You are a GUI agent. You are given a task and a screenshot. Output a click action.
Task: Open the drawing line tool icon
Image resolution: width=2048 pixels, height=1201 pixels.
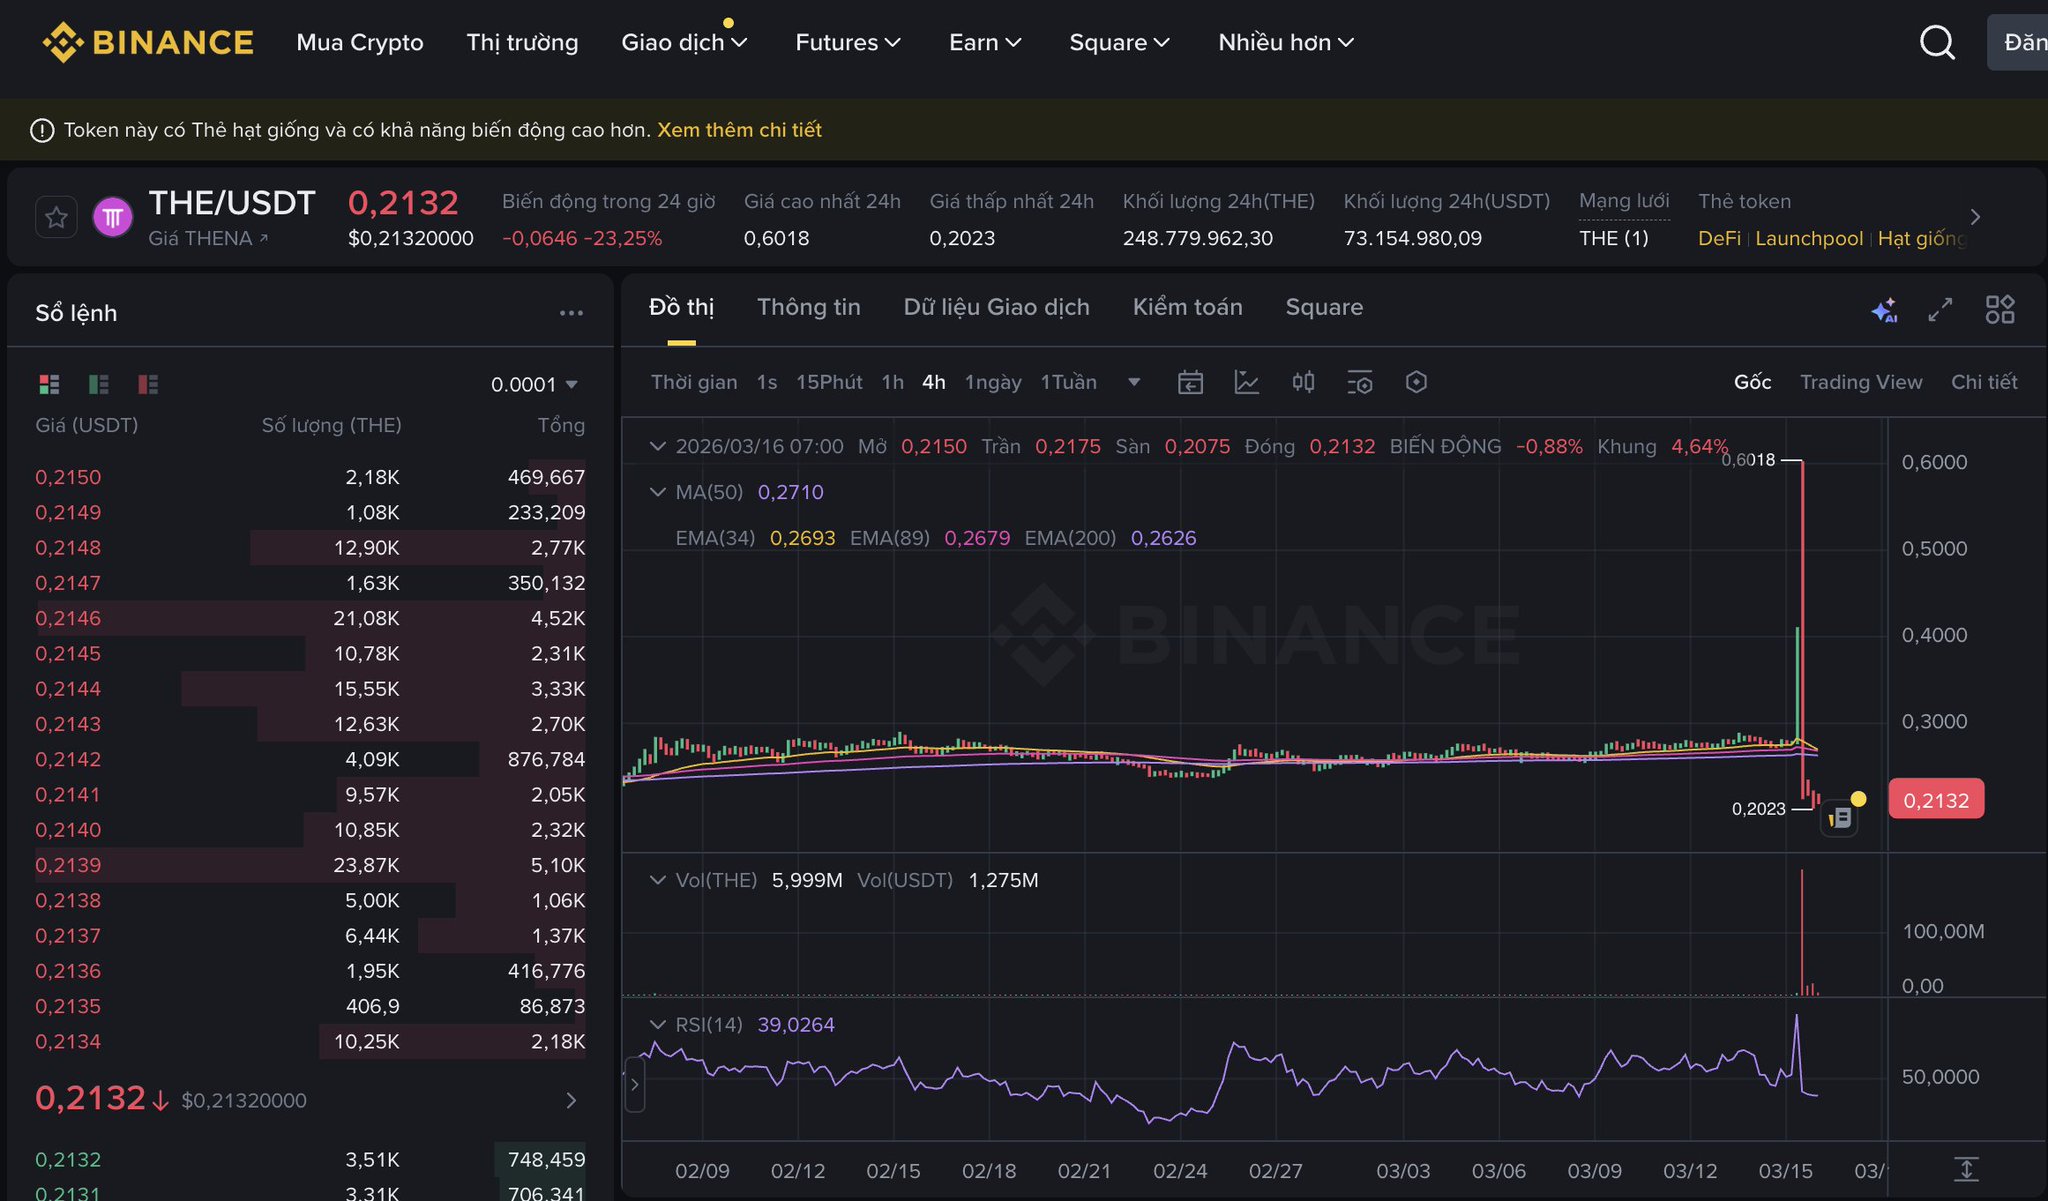coord(1246,382)
